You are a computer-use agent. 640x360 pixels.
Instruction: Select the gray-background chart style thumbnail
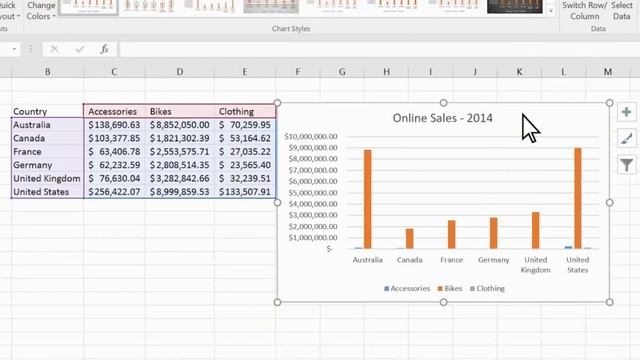tap(271, 7)
